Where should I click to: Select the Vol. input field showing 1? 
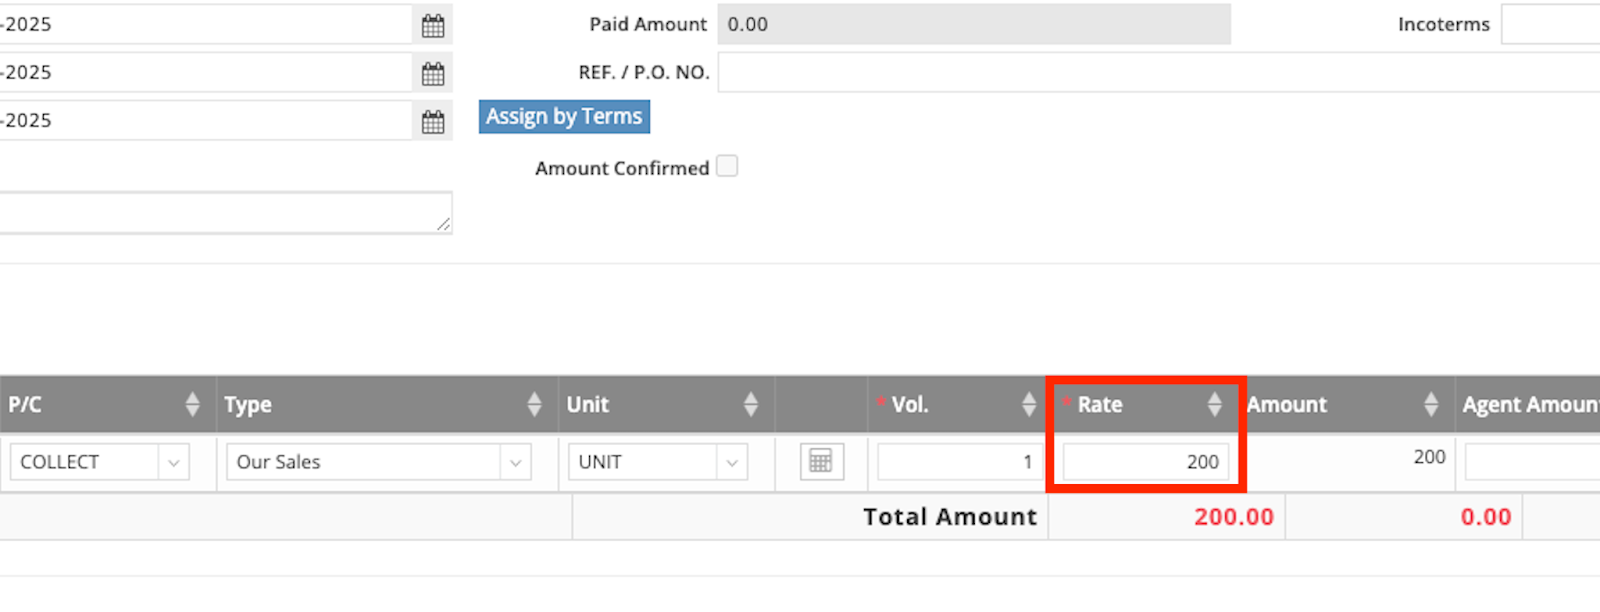click(958, 462)
